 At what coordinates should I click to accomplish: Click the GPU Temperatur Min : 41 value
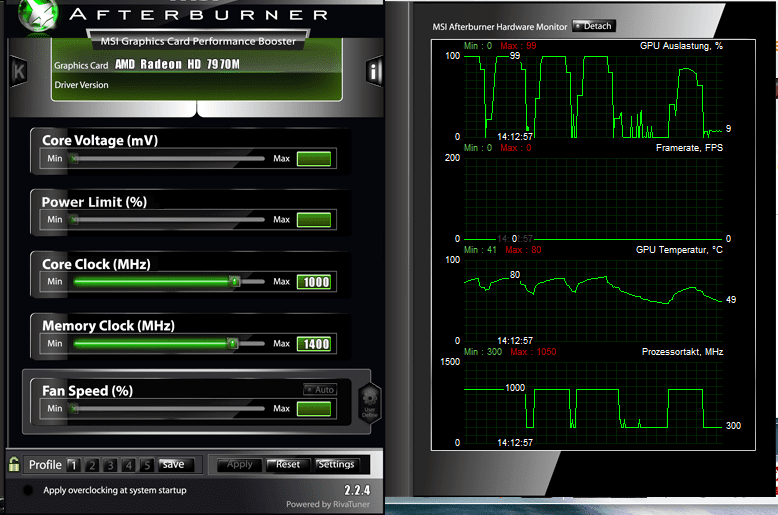coord(480,250)
